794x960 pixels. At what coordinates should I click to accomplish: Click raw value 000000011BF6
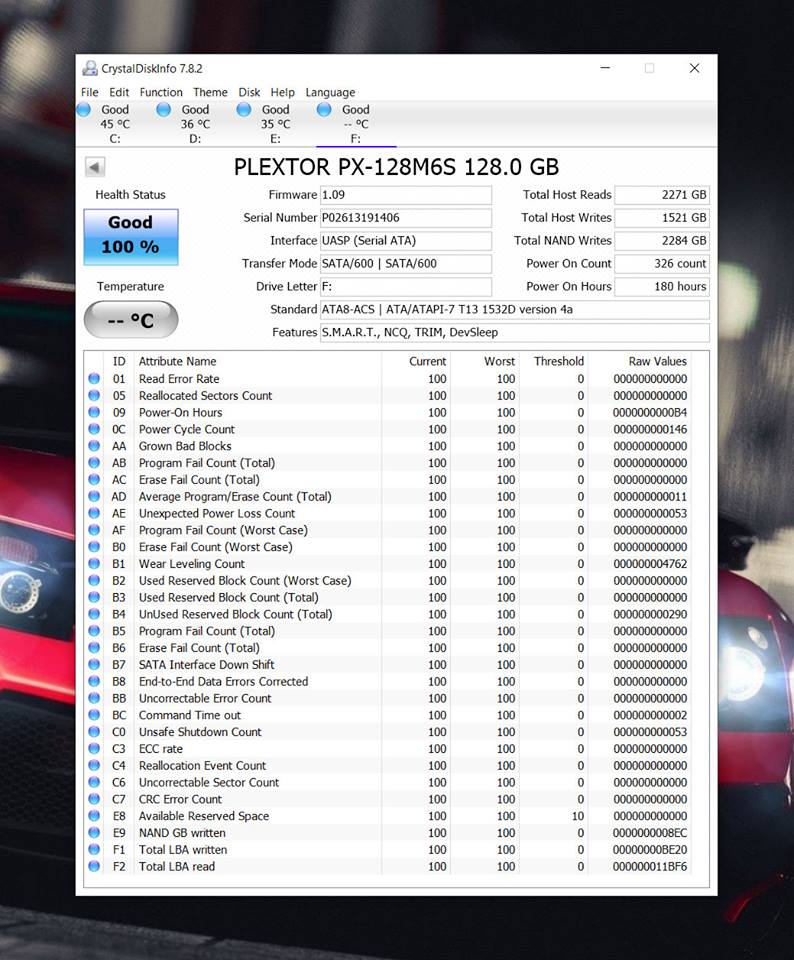tap(650, 866)
